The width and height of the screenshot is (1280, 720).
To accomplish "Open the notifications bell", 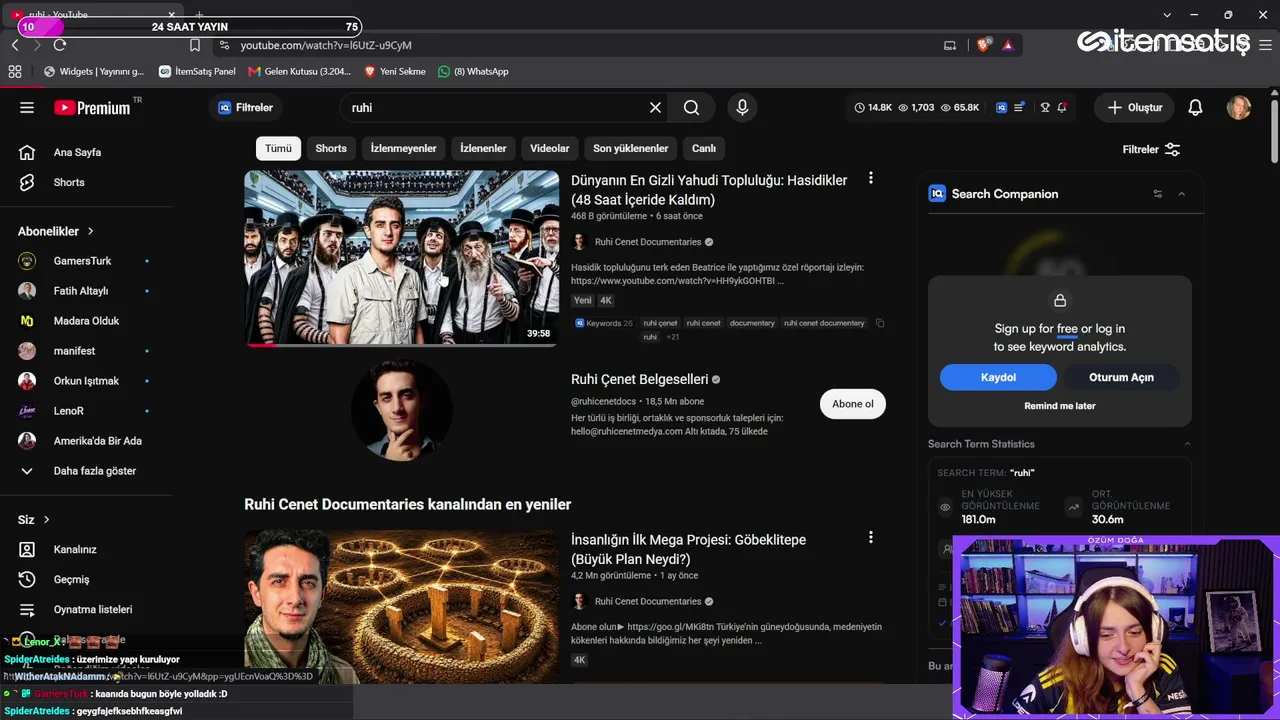I will tap(1195, 107).
